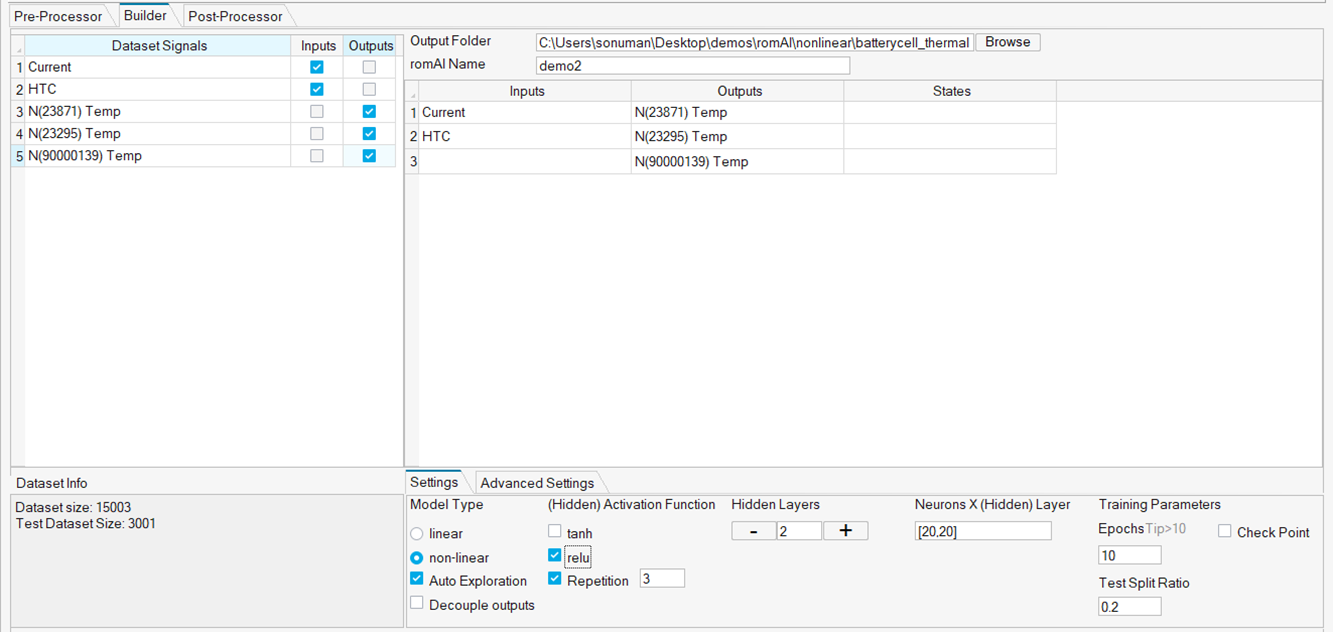Screen dimensions: 1333x632
Task: Click the Test Split Ratio field
Action: click(1130, 607)
